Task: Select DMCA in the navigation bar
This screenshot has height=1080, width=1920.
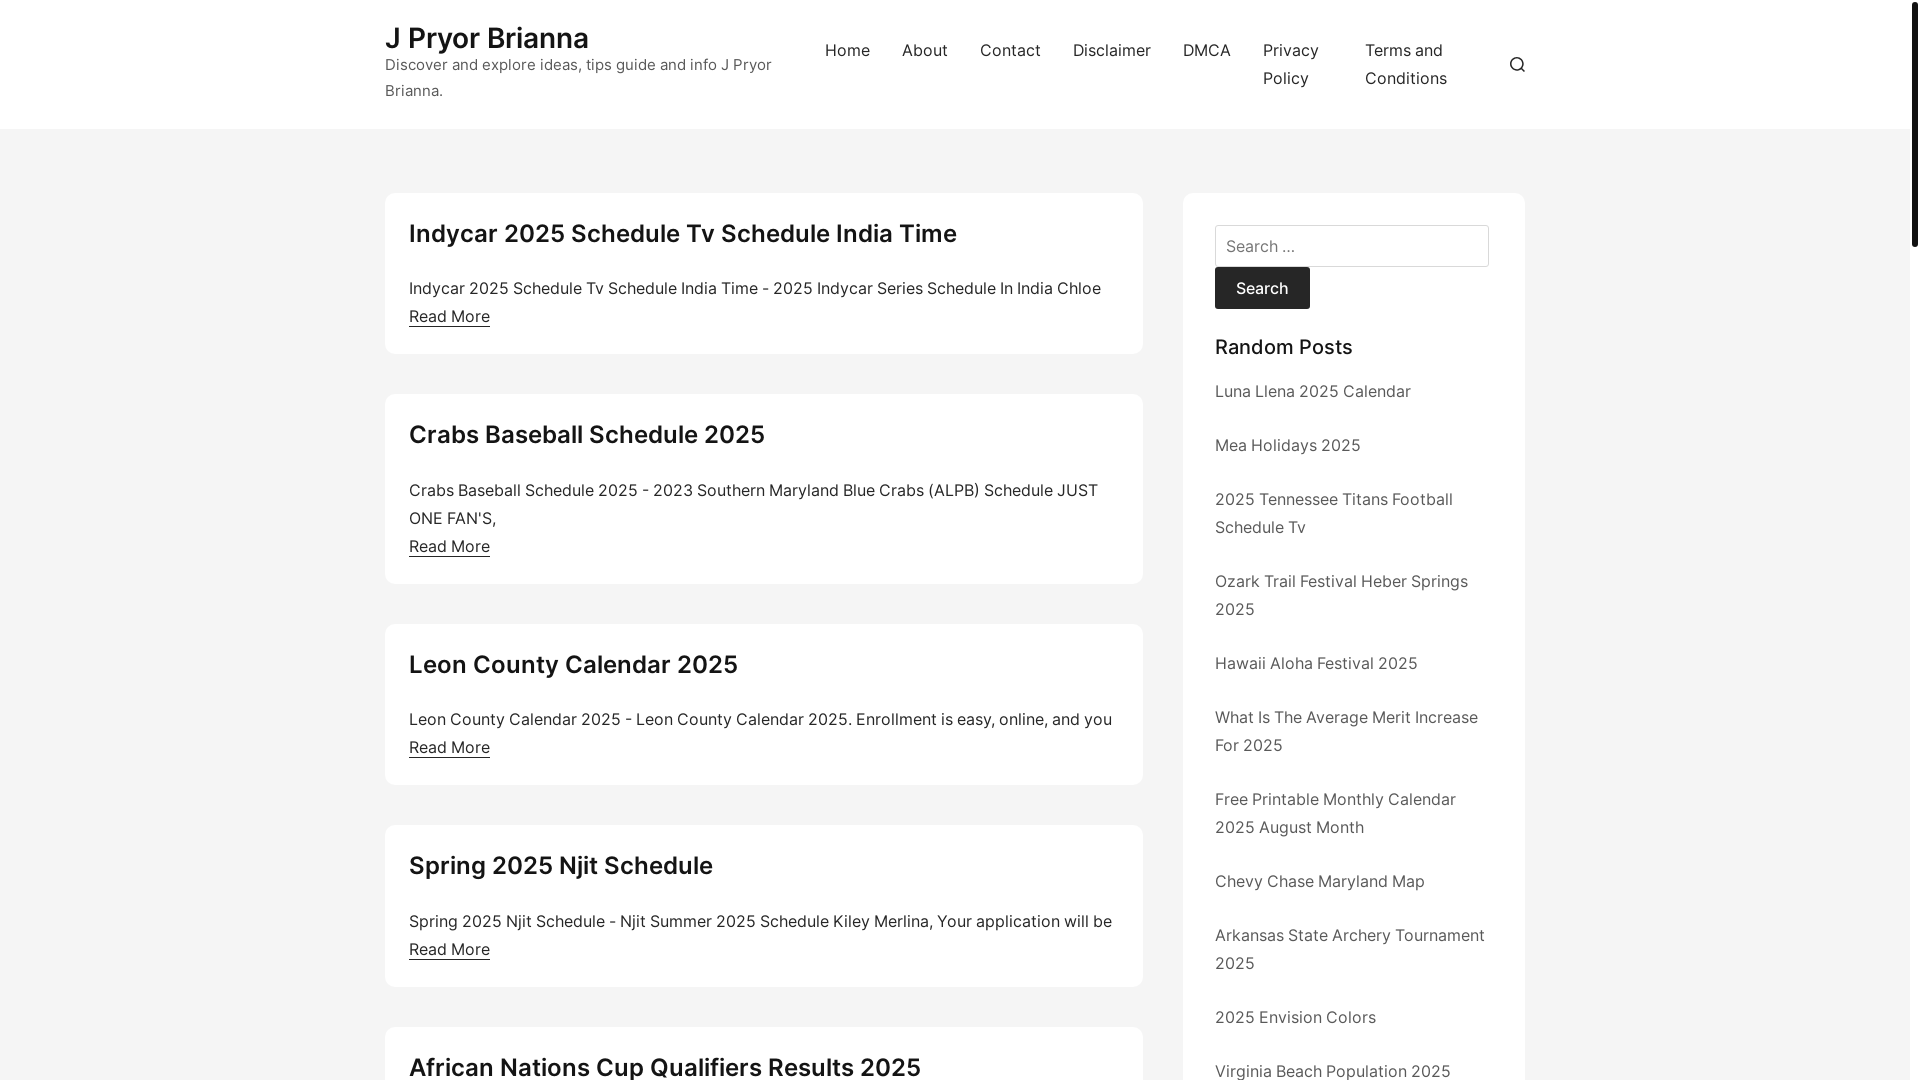Action: click(x=1206, y=50)
